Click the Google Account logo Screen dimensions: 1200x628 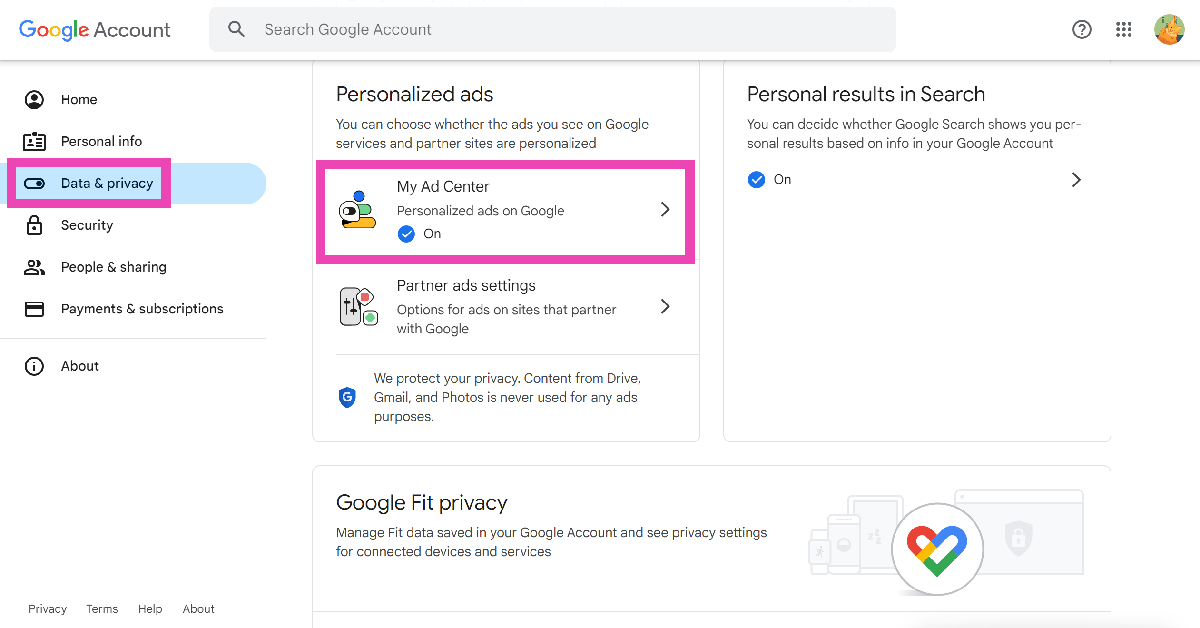pyautogui.click(x=95, y=30)
